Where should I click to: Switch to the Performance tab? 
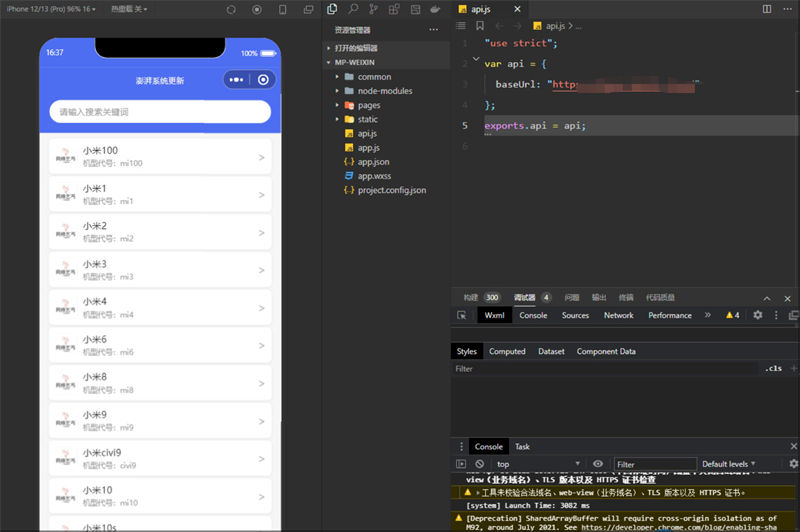670,315
